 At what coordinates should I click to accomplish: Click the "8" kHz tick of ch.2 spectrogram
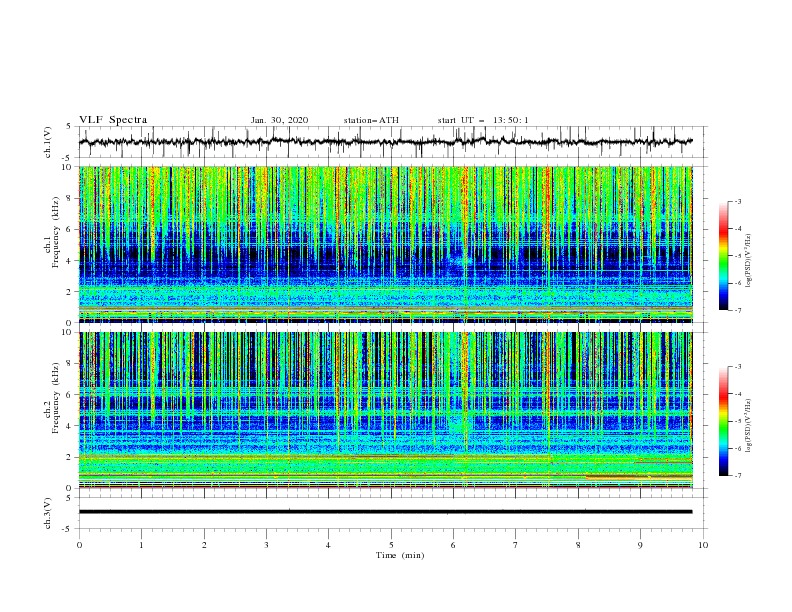tap(71, 364)
